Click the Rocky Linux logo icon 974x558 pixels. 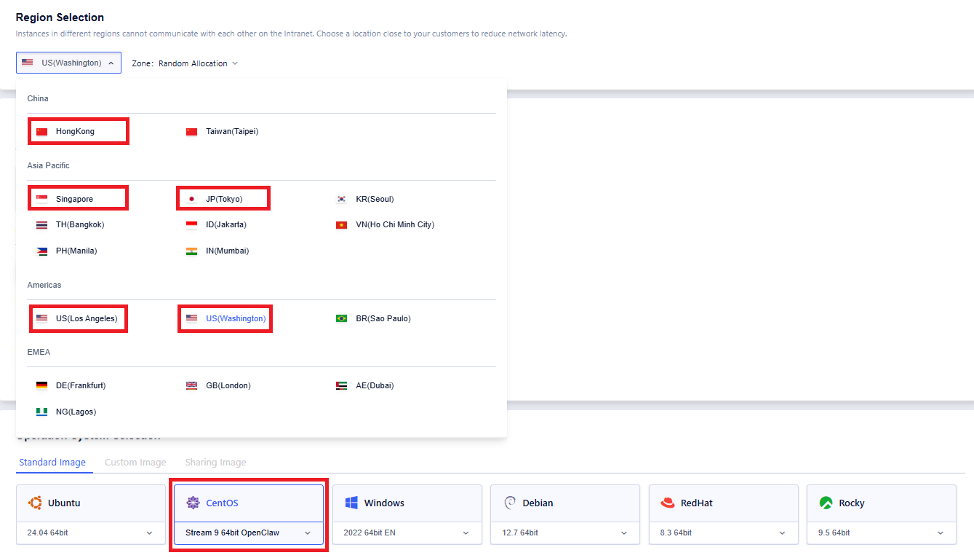pyautogui.click(x=826, y=503)
